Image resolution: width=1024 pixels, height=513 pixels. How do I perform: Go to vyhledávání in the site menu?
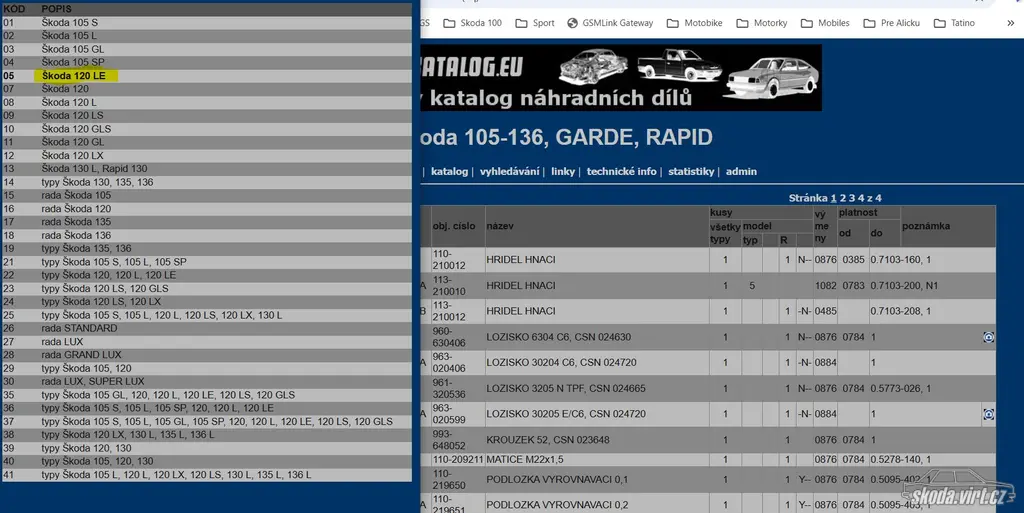click(x=509, y=172)
